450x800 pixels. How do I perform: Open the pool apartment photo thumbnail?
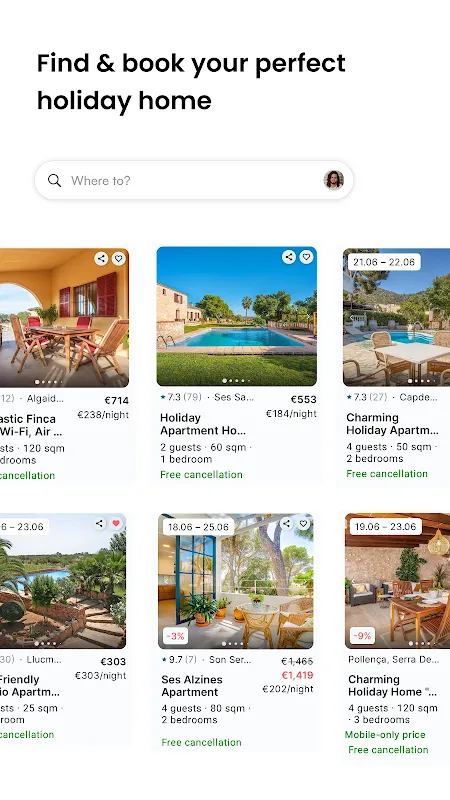237,316
